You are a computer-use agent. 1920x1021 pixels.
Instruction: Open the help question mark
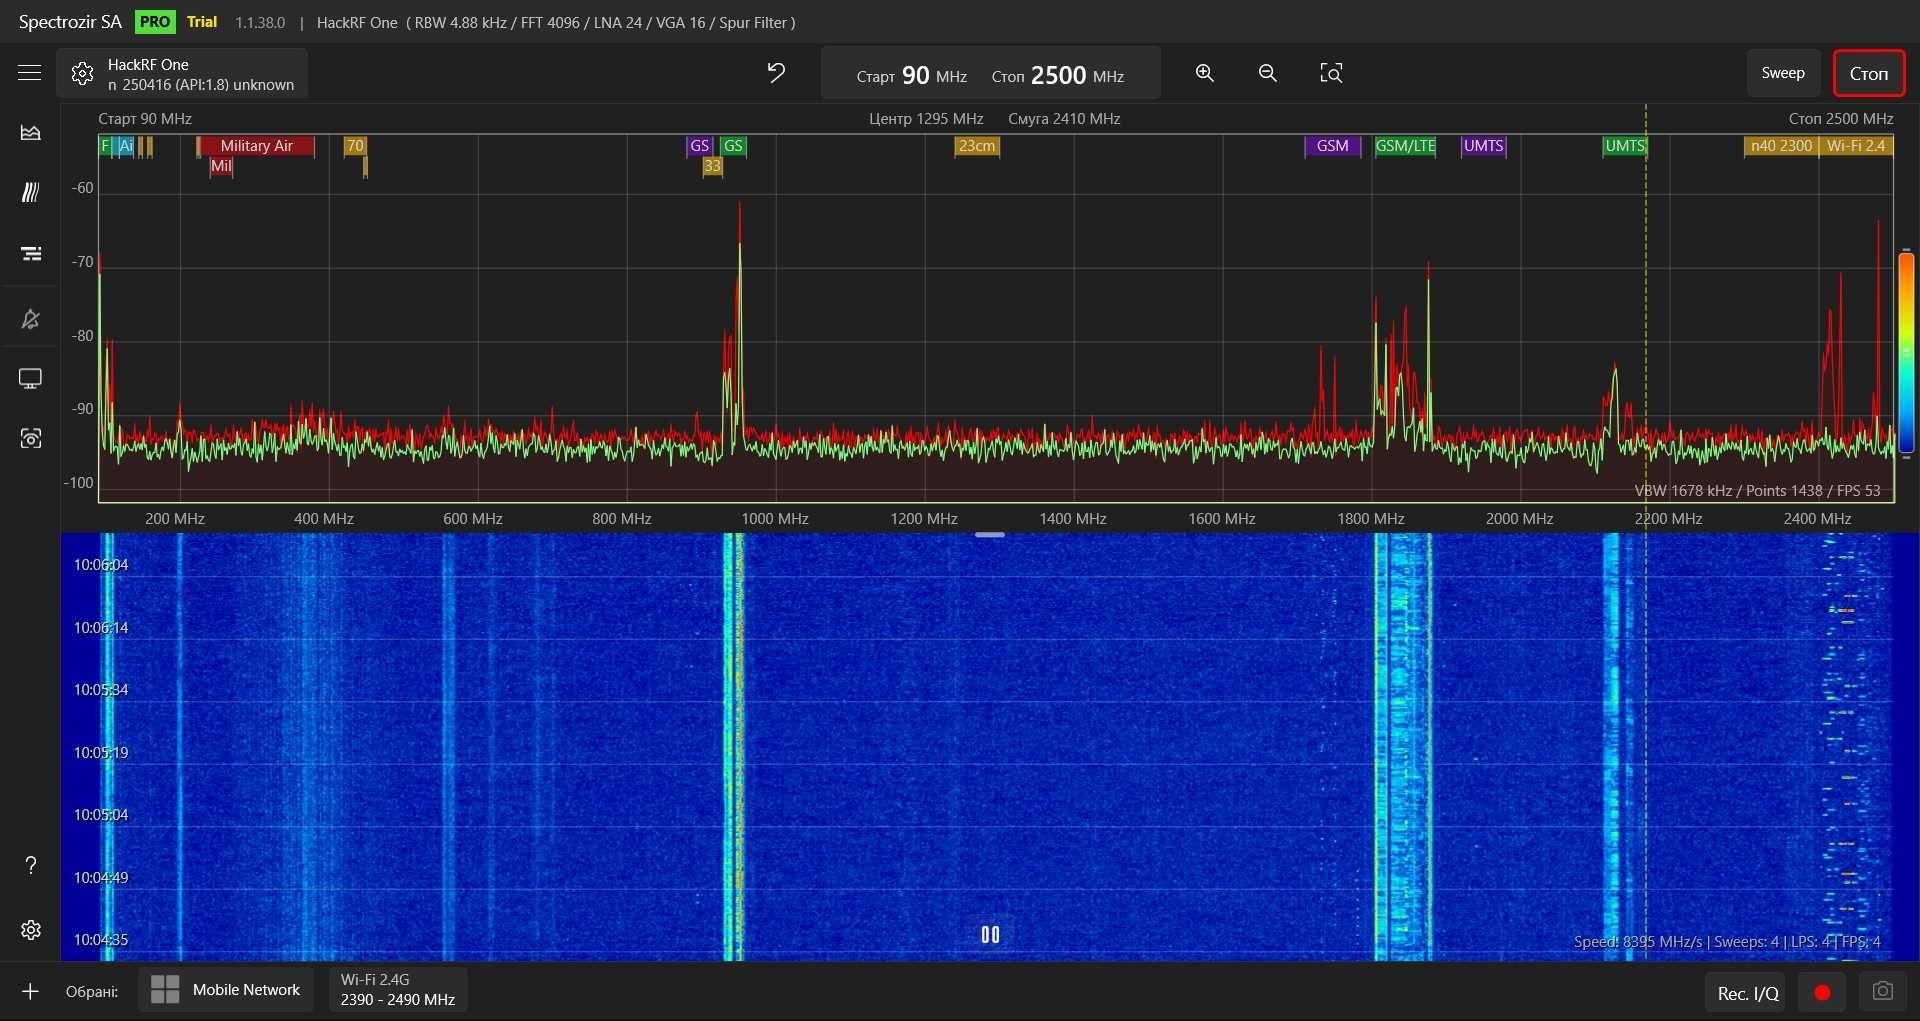(30, 865)
